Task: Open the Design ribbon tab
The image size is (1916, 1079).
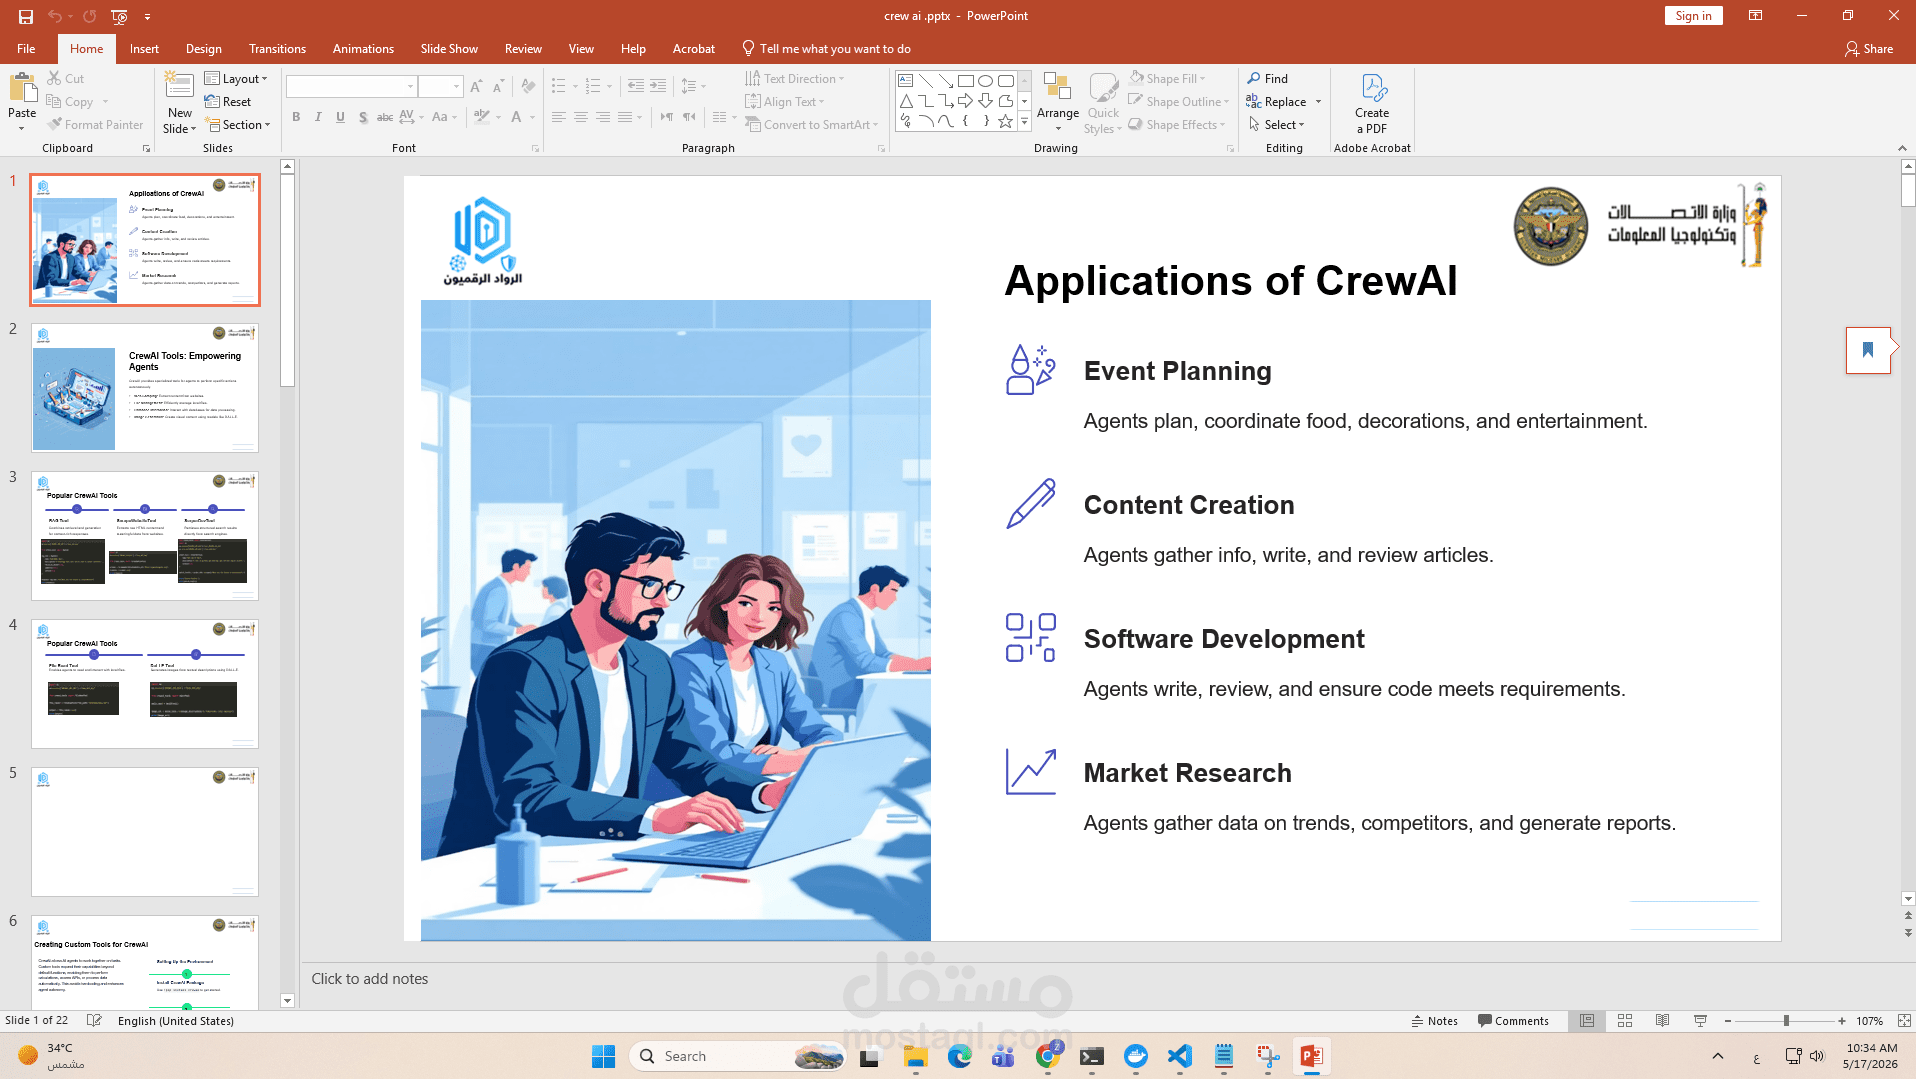Action: click(x=204, y=49)
